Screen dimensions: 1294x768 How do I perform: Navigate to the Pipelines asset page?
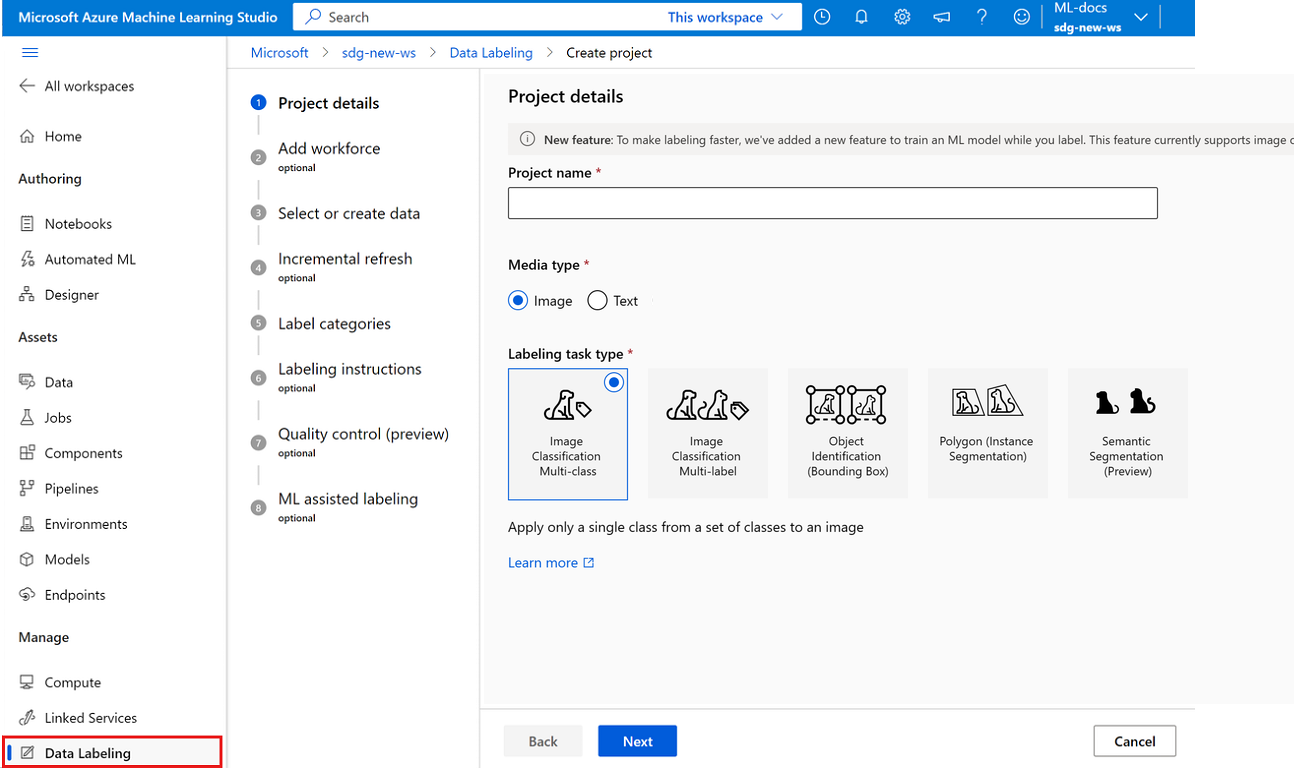pyautogui.click(x=71, y=488)
